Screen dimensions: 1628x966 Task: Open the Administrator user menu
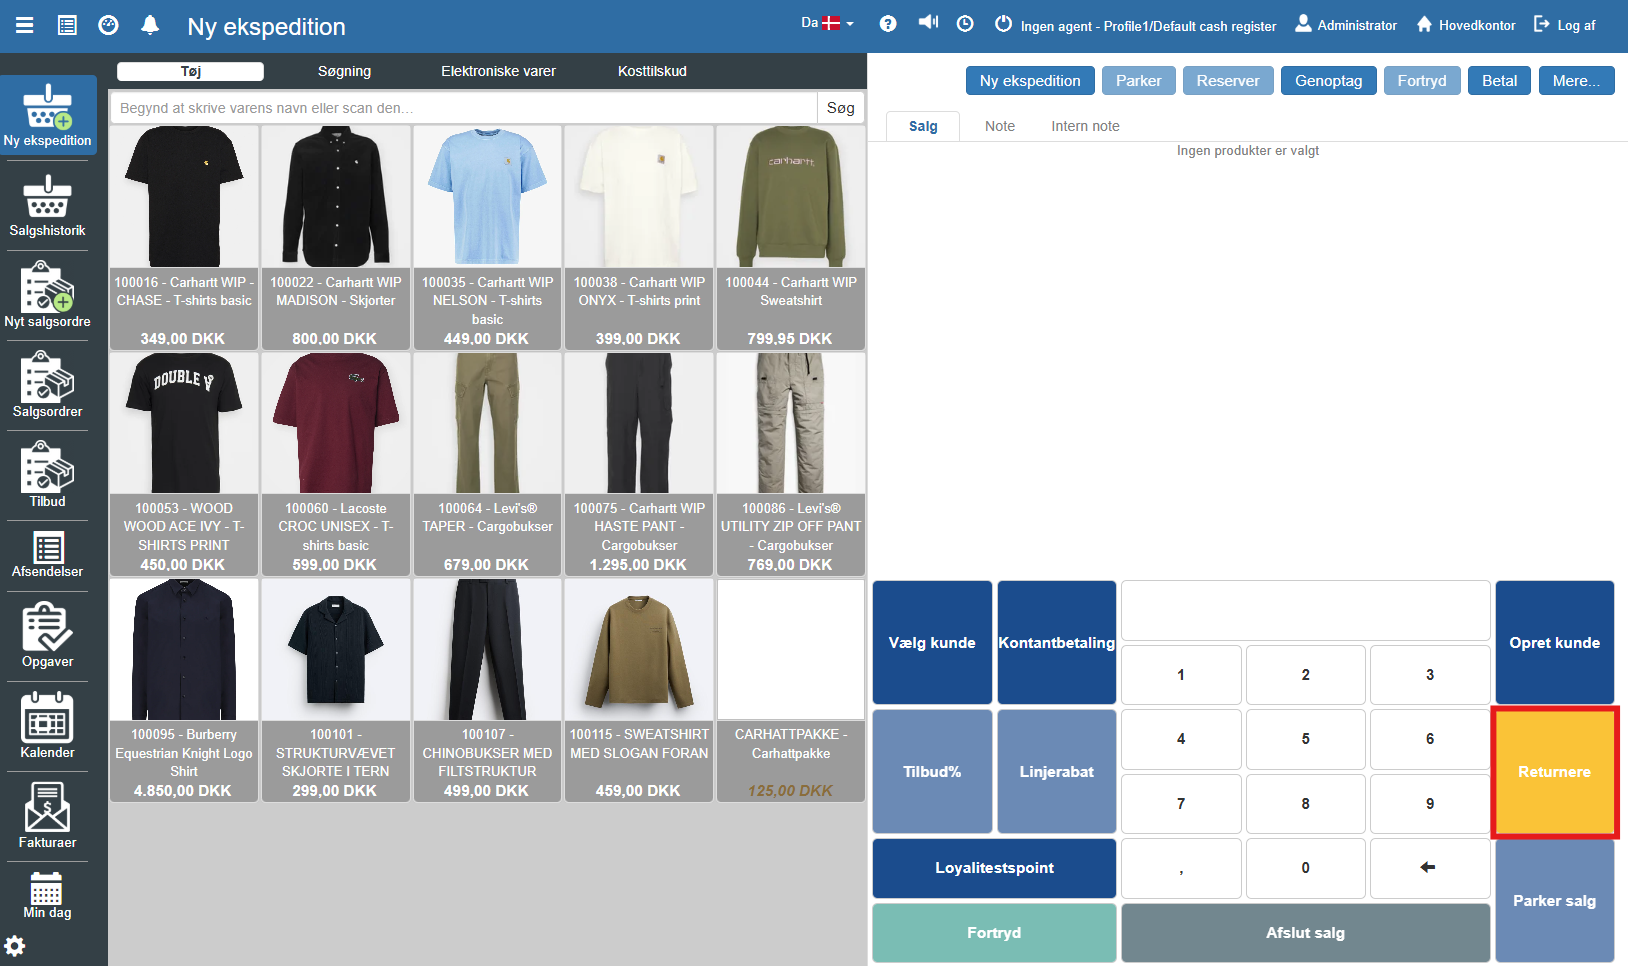click(1346, 25)
